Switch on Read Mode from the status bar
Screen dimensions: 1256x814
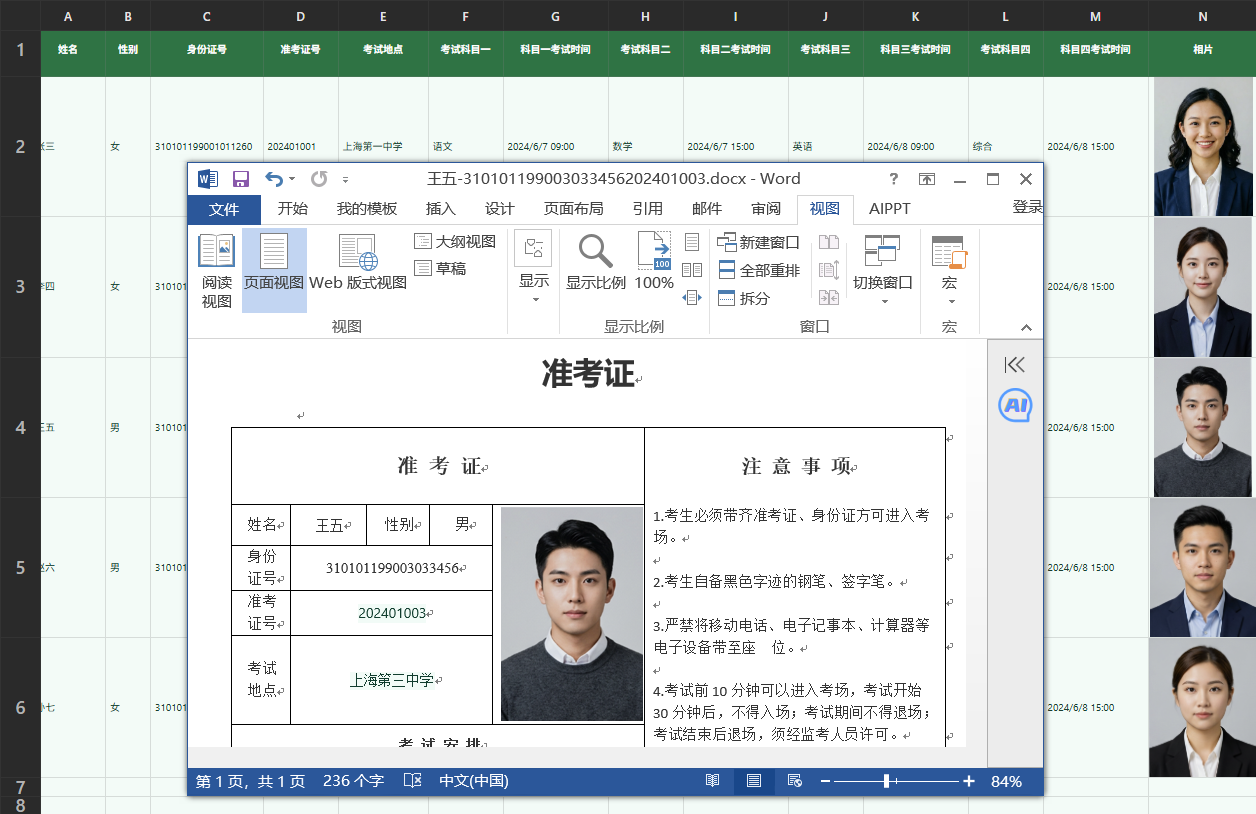tap(712, 781)
